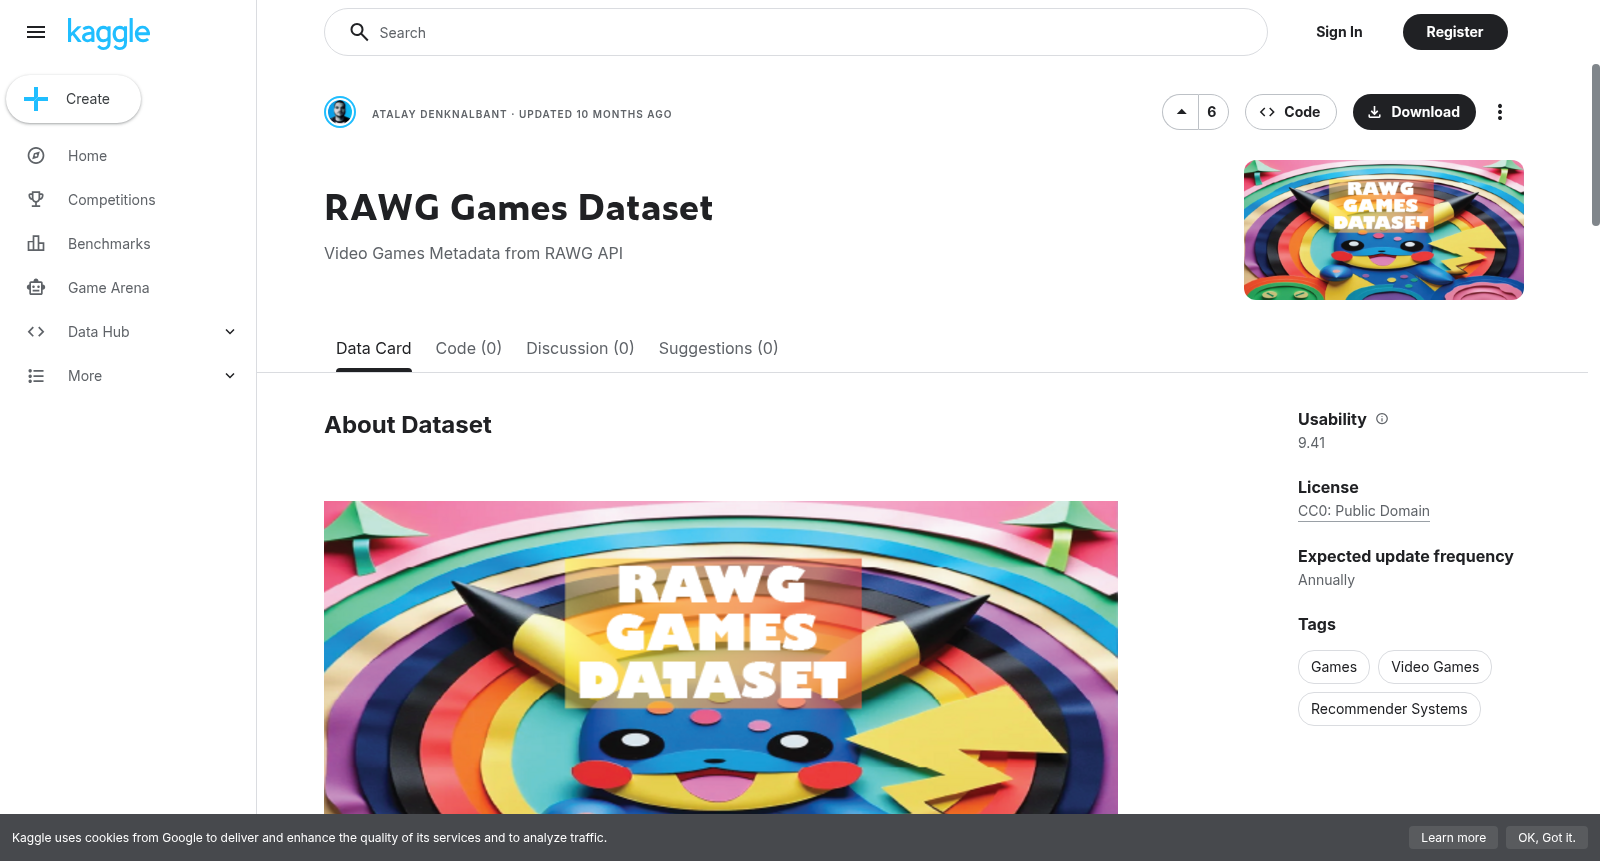The width and height of the screenshot is (1600, 861).
Task: Open Atalay Denknalbant's profile avatar
Action: click(340, 112)
